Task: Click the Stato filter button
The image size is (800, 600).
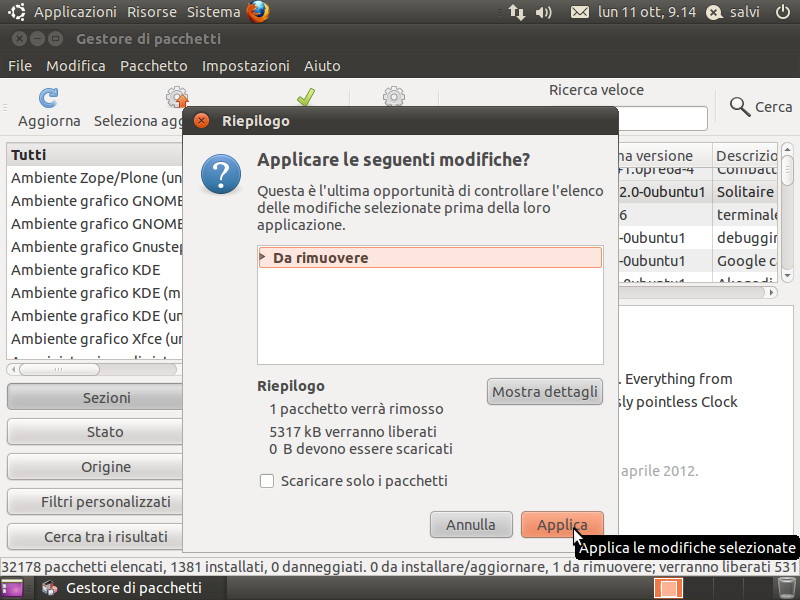Action: coord(95,432)
